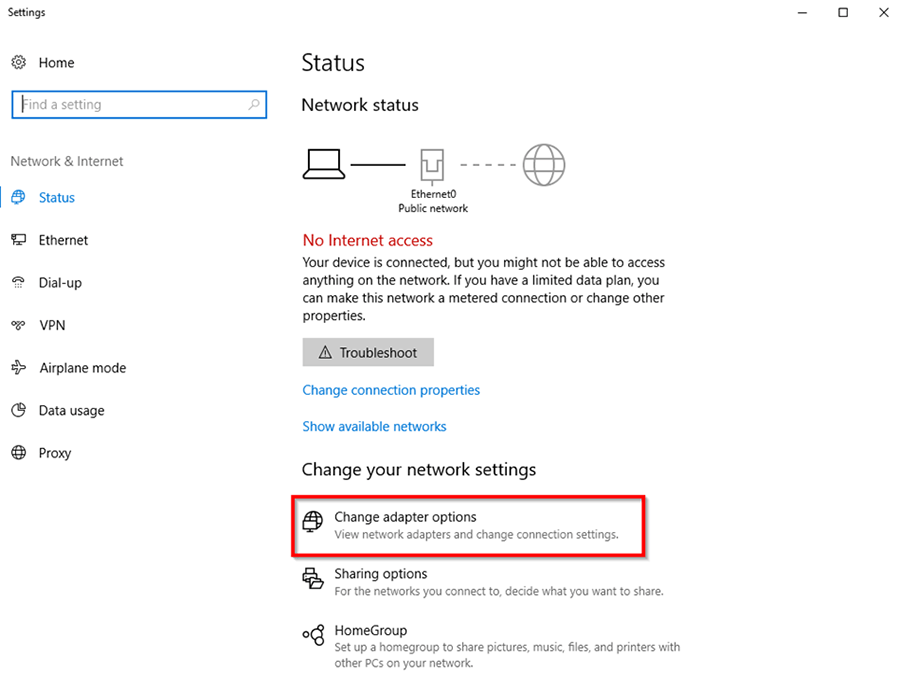The height and width of the screenshot is (675, 900).
Task: Open Show available networks link
Action: 374,426
